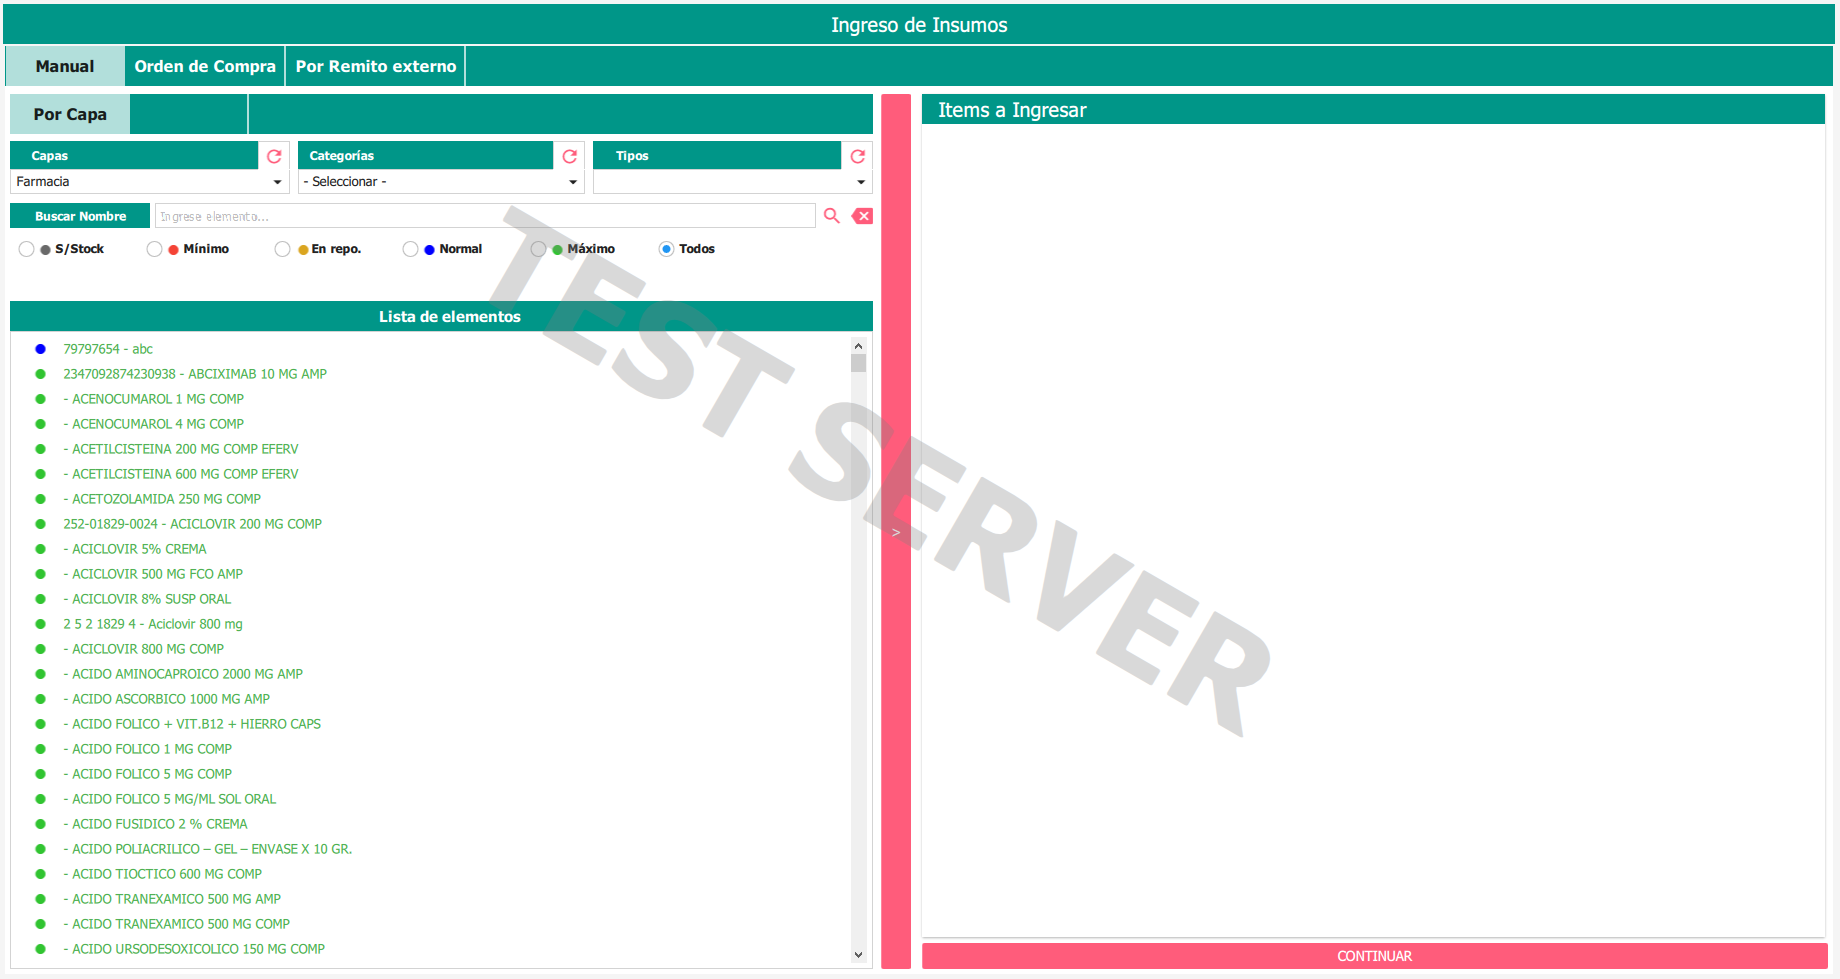Open the Capas dropdown showing Farmacia
This screenshot has height=979, width=1840.
[149, 182]
